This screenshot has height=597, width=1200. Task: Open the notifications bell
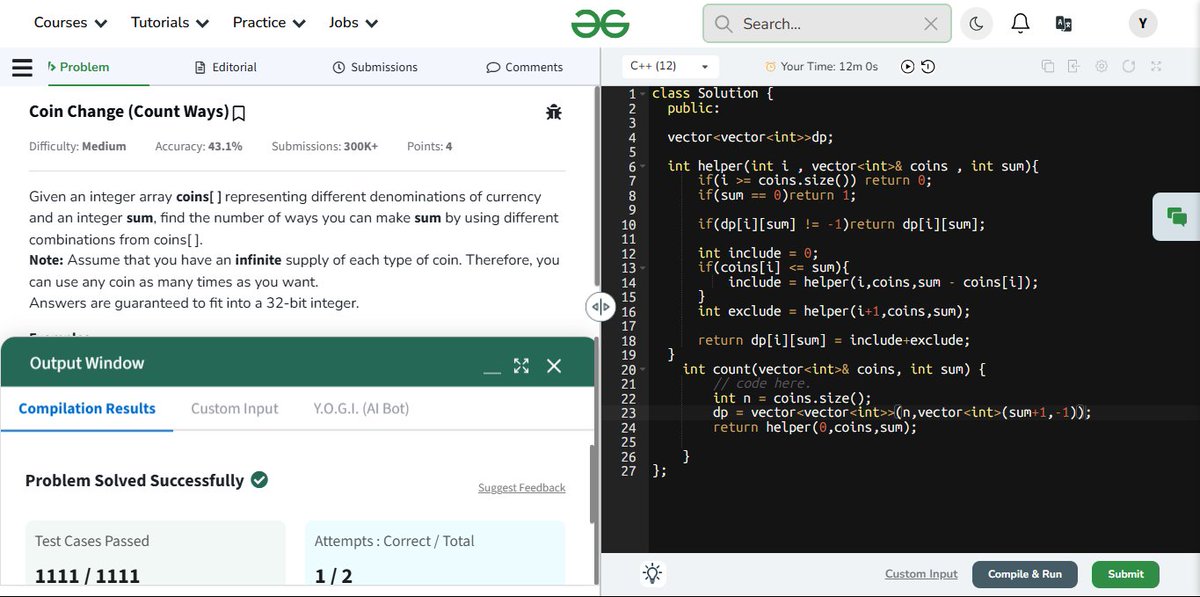[x=1020, y=23]
